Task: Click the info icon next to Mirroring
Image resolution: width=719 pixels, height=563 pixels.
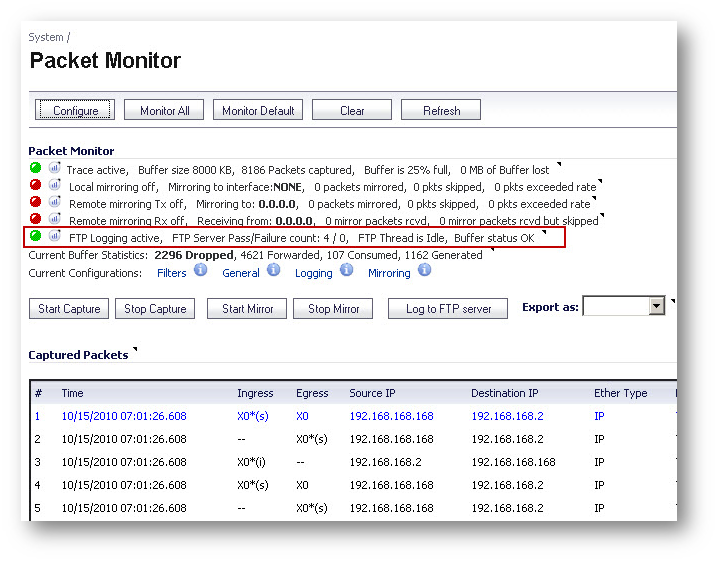Action: (x=425, y=271)
